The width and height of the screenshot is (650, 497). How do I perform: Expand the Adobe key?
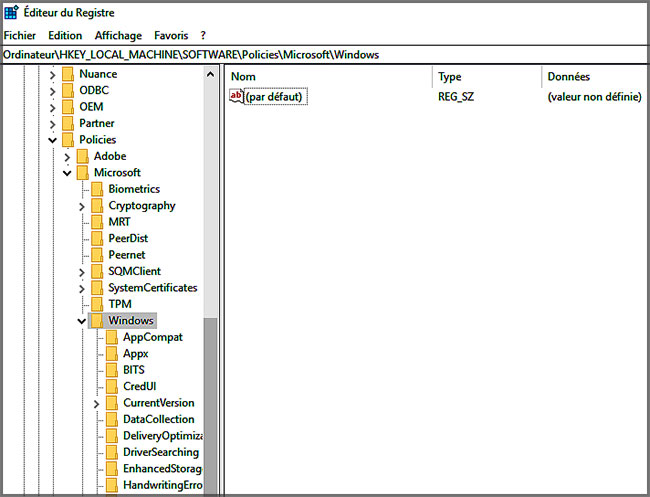pos(67,157)
